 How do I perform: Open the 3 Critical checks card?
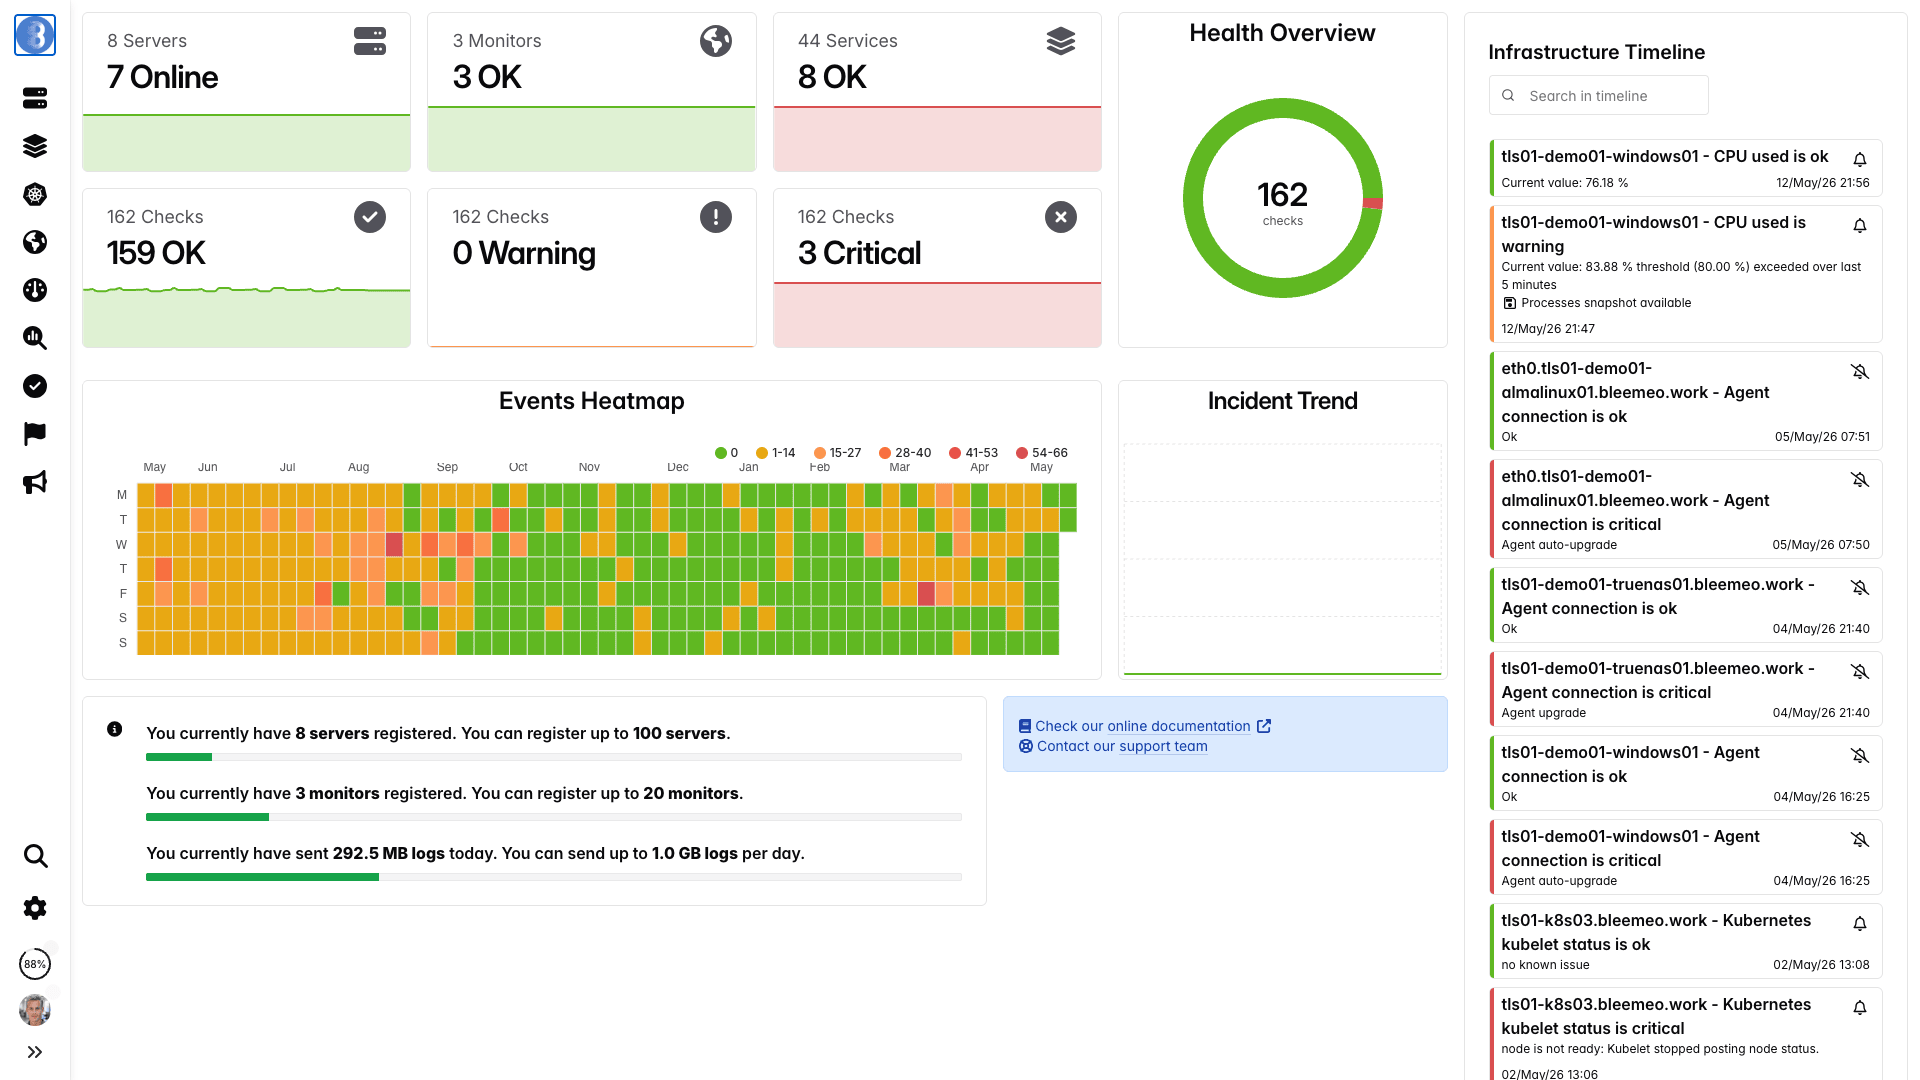937,268
